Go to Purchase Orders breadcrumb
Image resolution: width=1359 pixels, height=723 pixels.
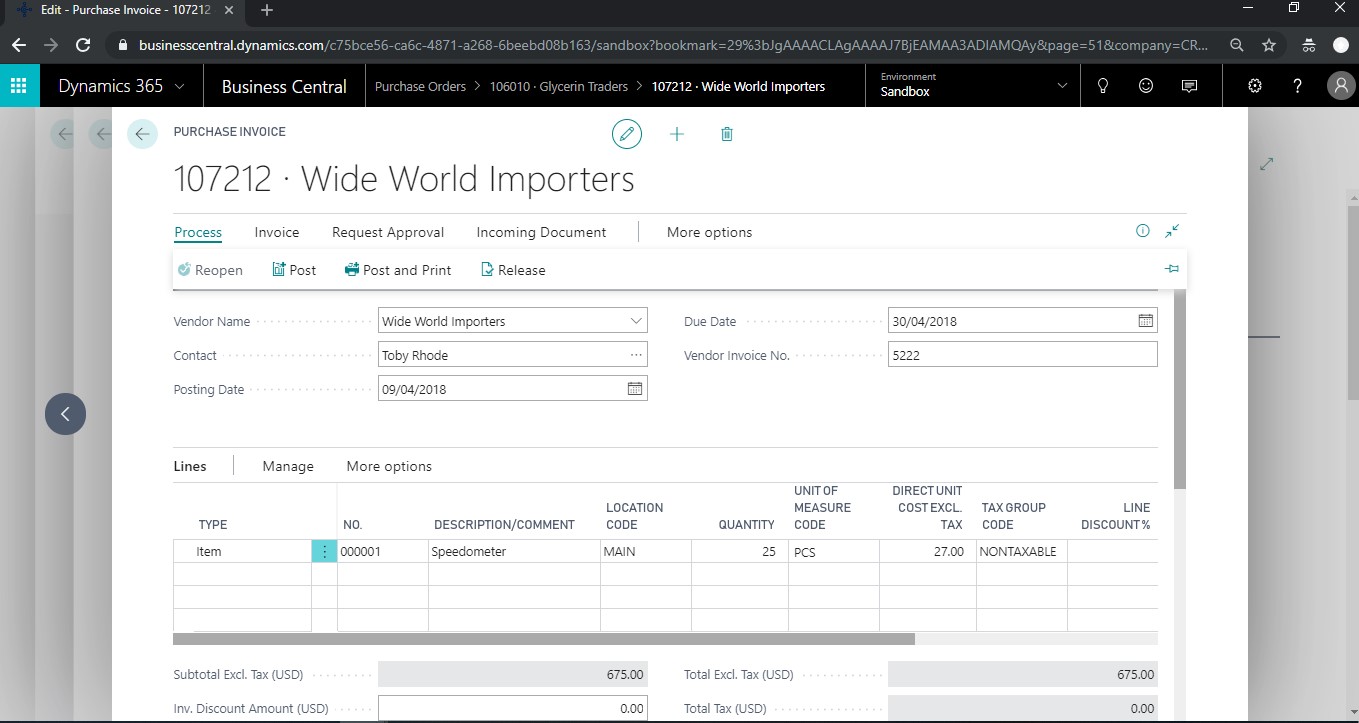[420, 86]
